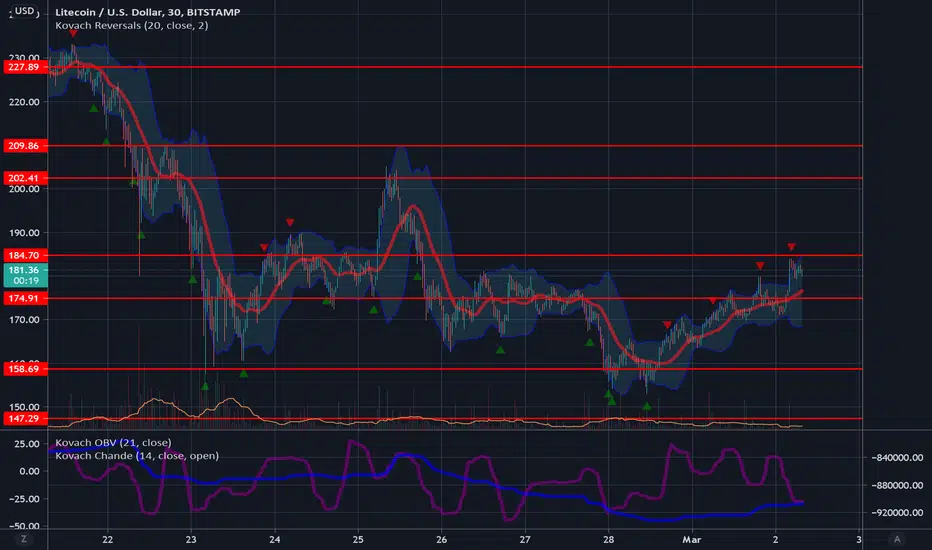Click the timezone Z button

(x=24, y=539)
